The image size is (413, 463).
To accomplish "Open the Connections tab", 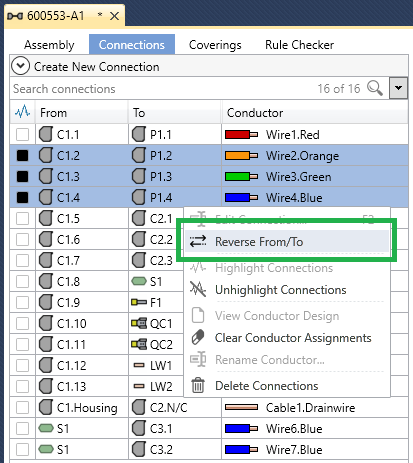I will pos(132,44).
